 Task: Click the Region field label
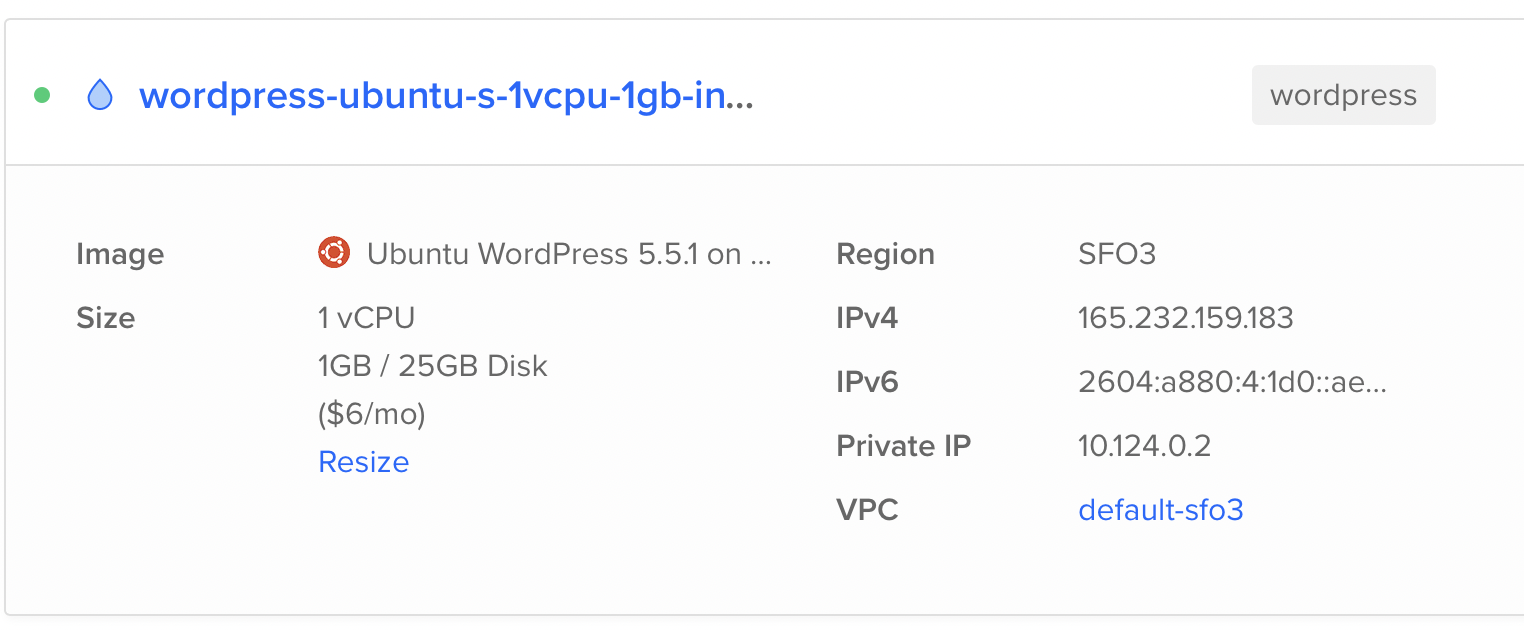pos(885,254)
